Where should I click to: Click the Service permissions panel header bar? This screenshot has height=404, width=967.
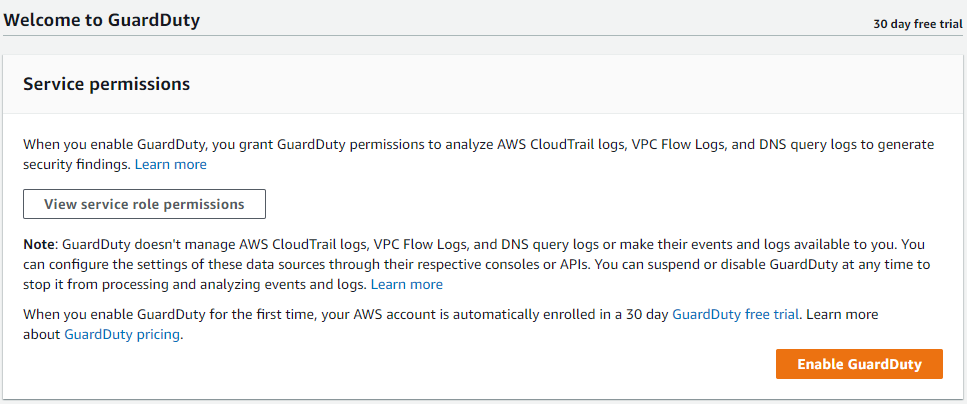tap(480, 84)
